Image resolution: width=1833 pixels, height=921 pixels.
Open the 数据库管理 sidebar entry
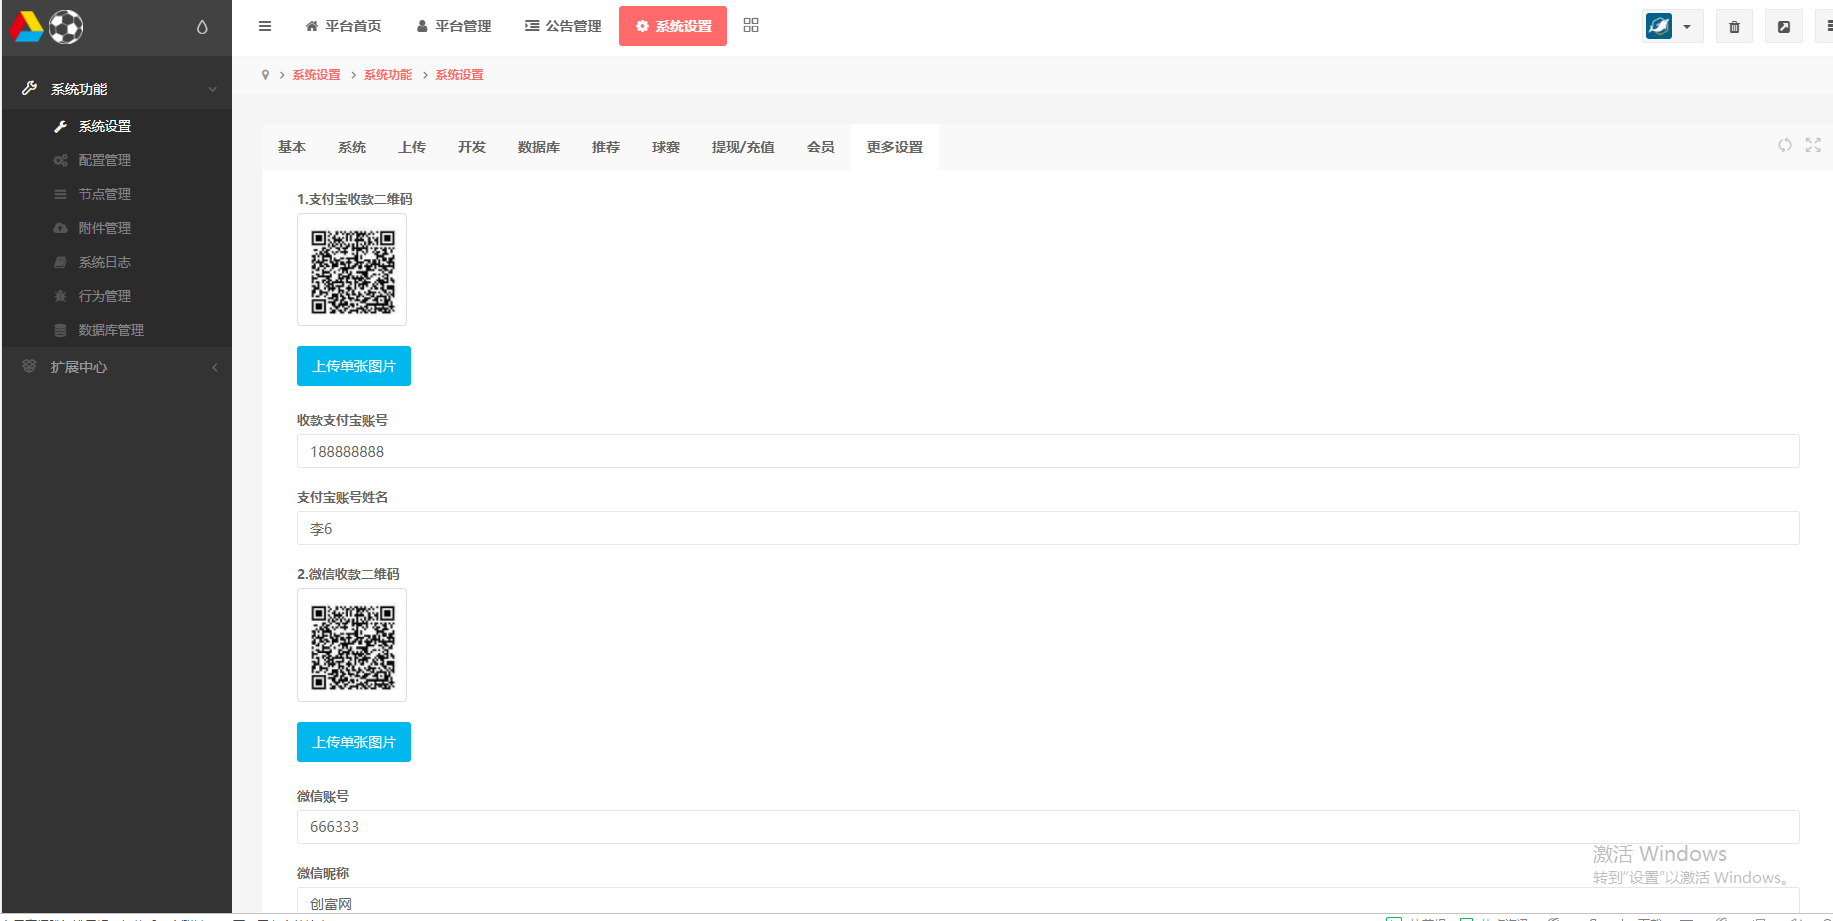pyautogui.click(x=112, y=330)
